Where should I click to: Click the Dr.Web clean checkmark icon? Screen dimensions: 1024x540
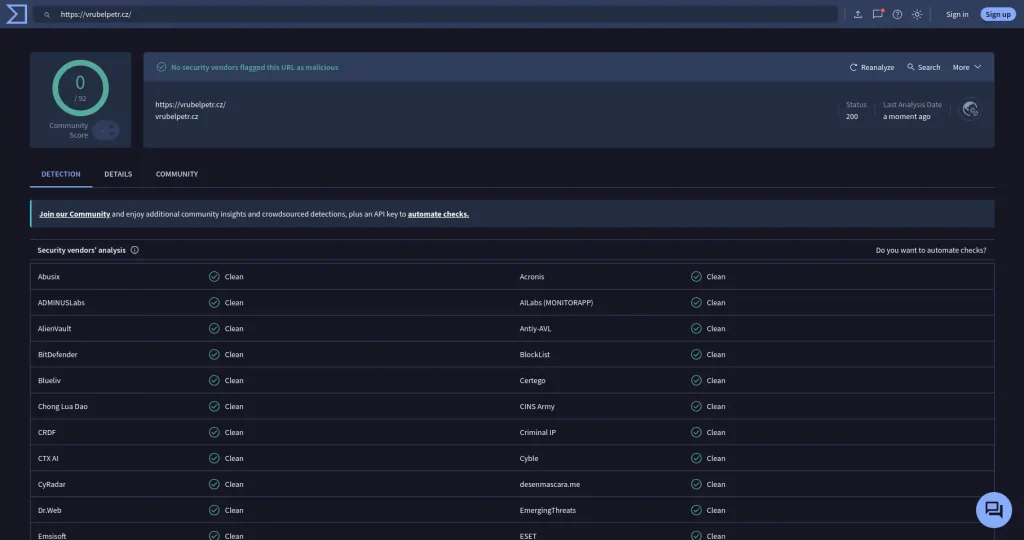pyautogui.click(x=214, y=510)
